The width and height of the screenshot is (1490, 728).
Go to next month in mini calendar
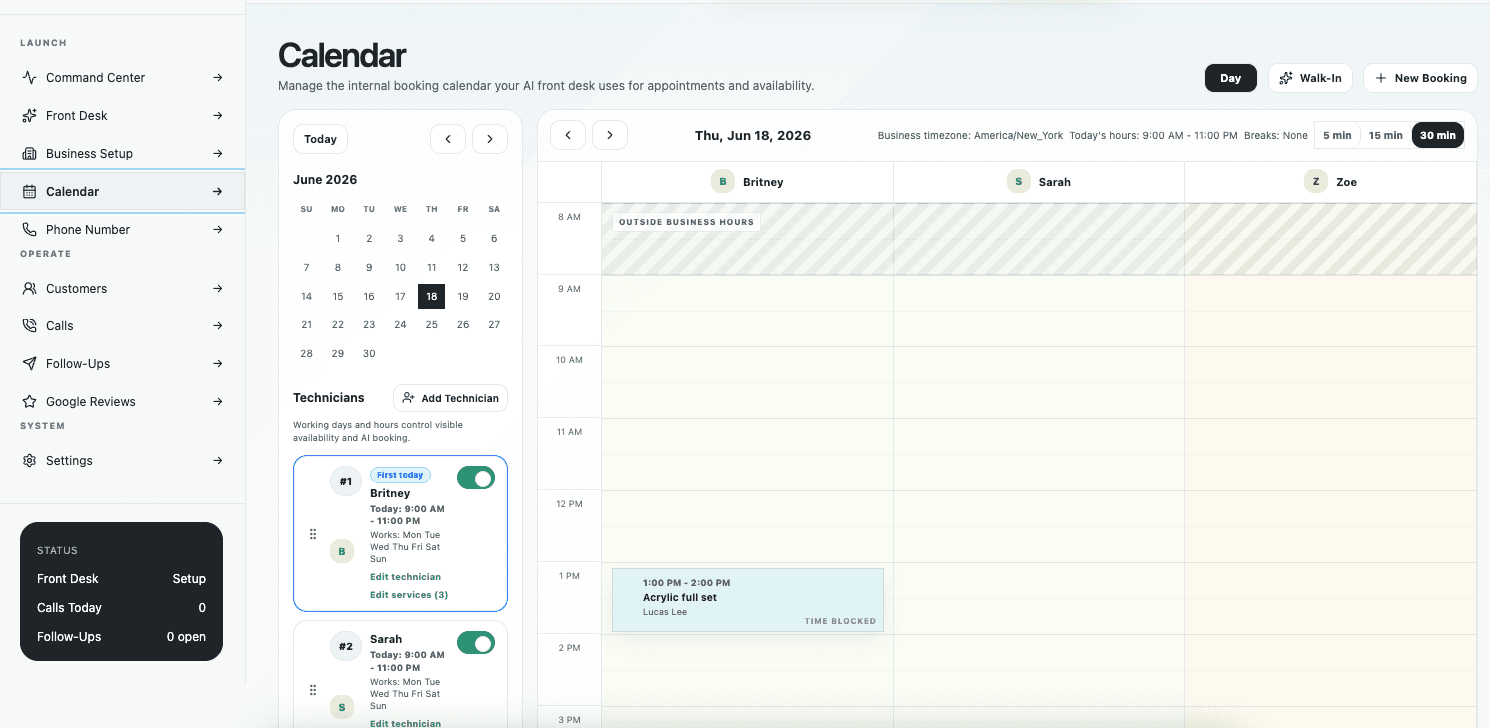point(490,139)
